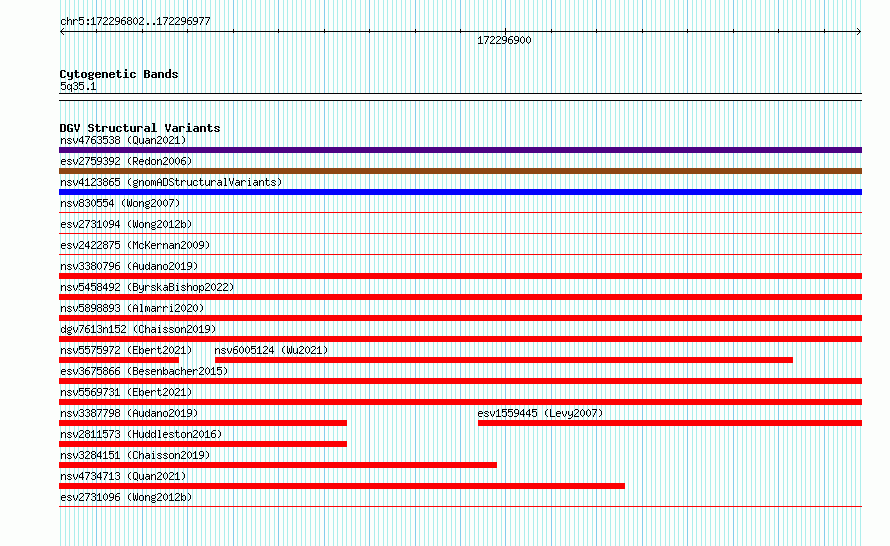The height and width of the screenshot is (546, 890).
Task: Click the short red bar under nsv5575972
Action: tap(119, 360)
